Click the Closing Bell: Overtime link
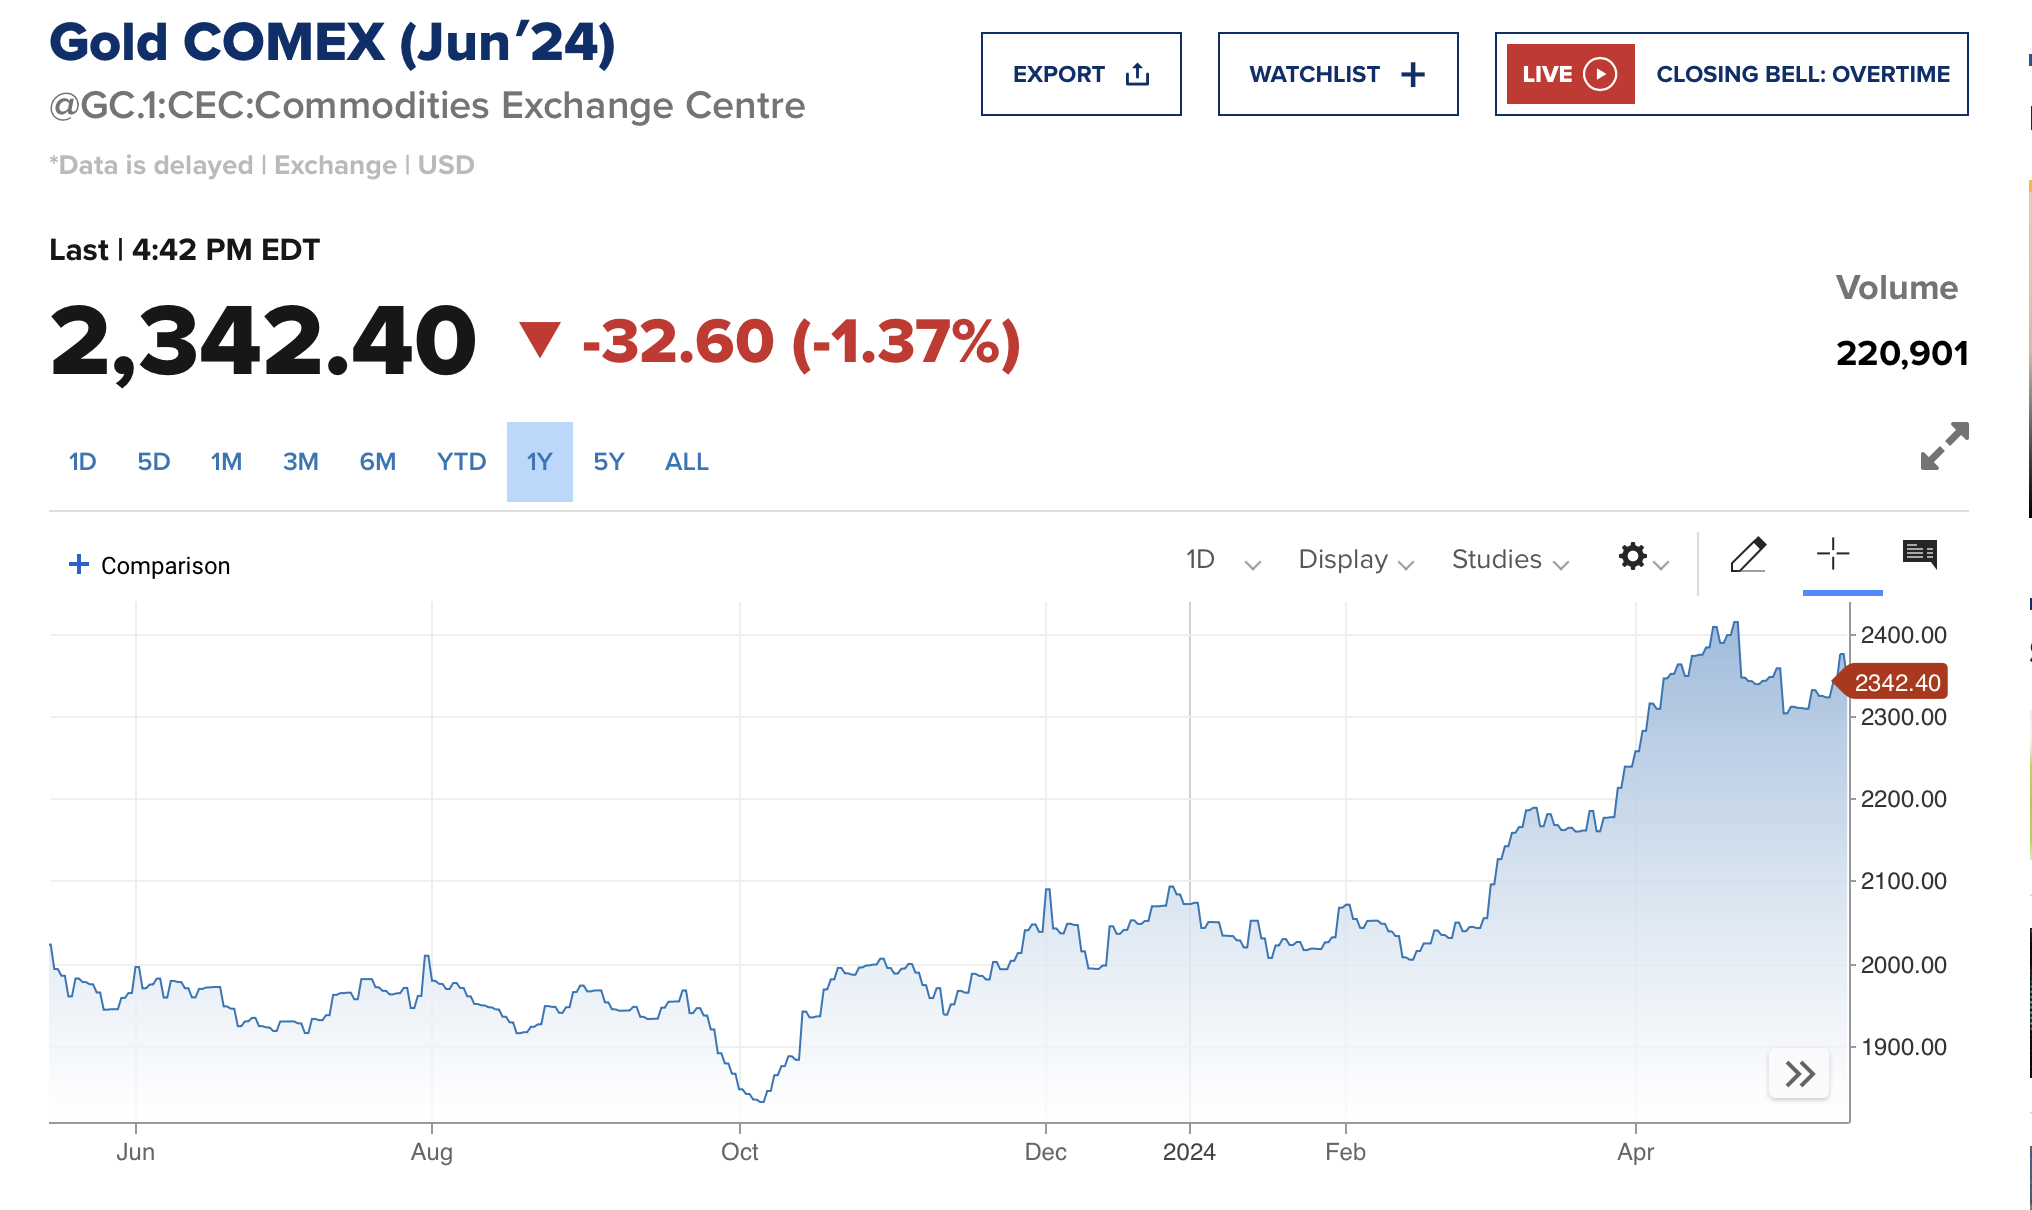This screenshot has height=1210, width=2032. (1803, 74)
